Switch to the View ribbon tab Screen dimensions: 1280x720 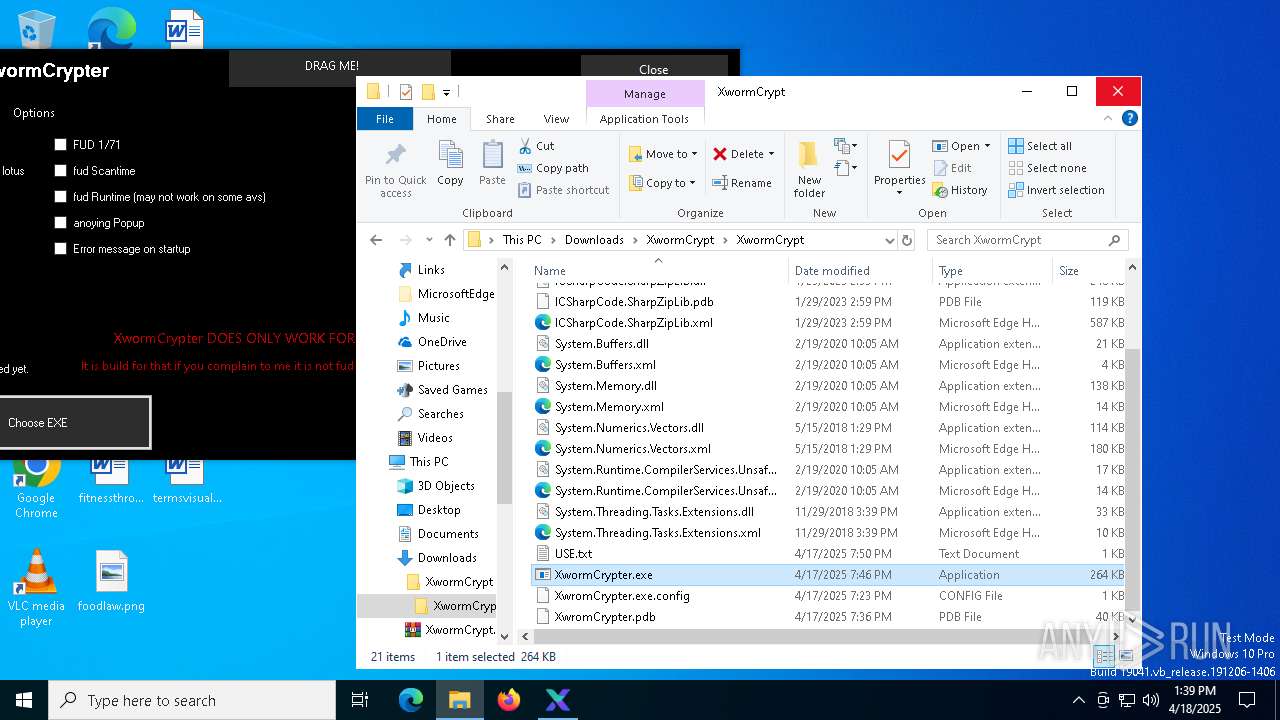(x=556, y=118)
